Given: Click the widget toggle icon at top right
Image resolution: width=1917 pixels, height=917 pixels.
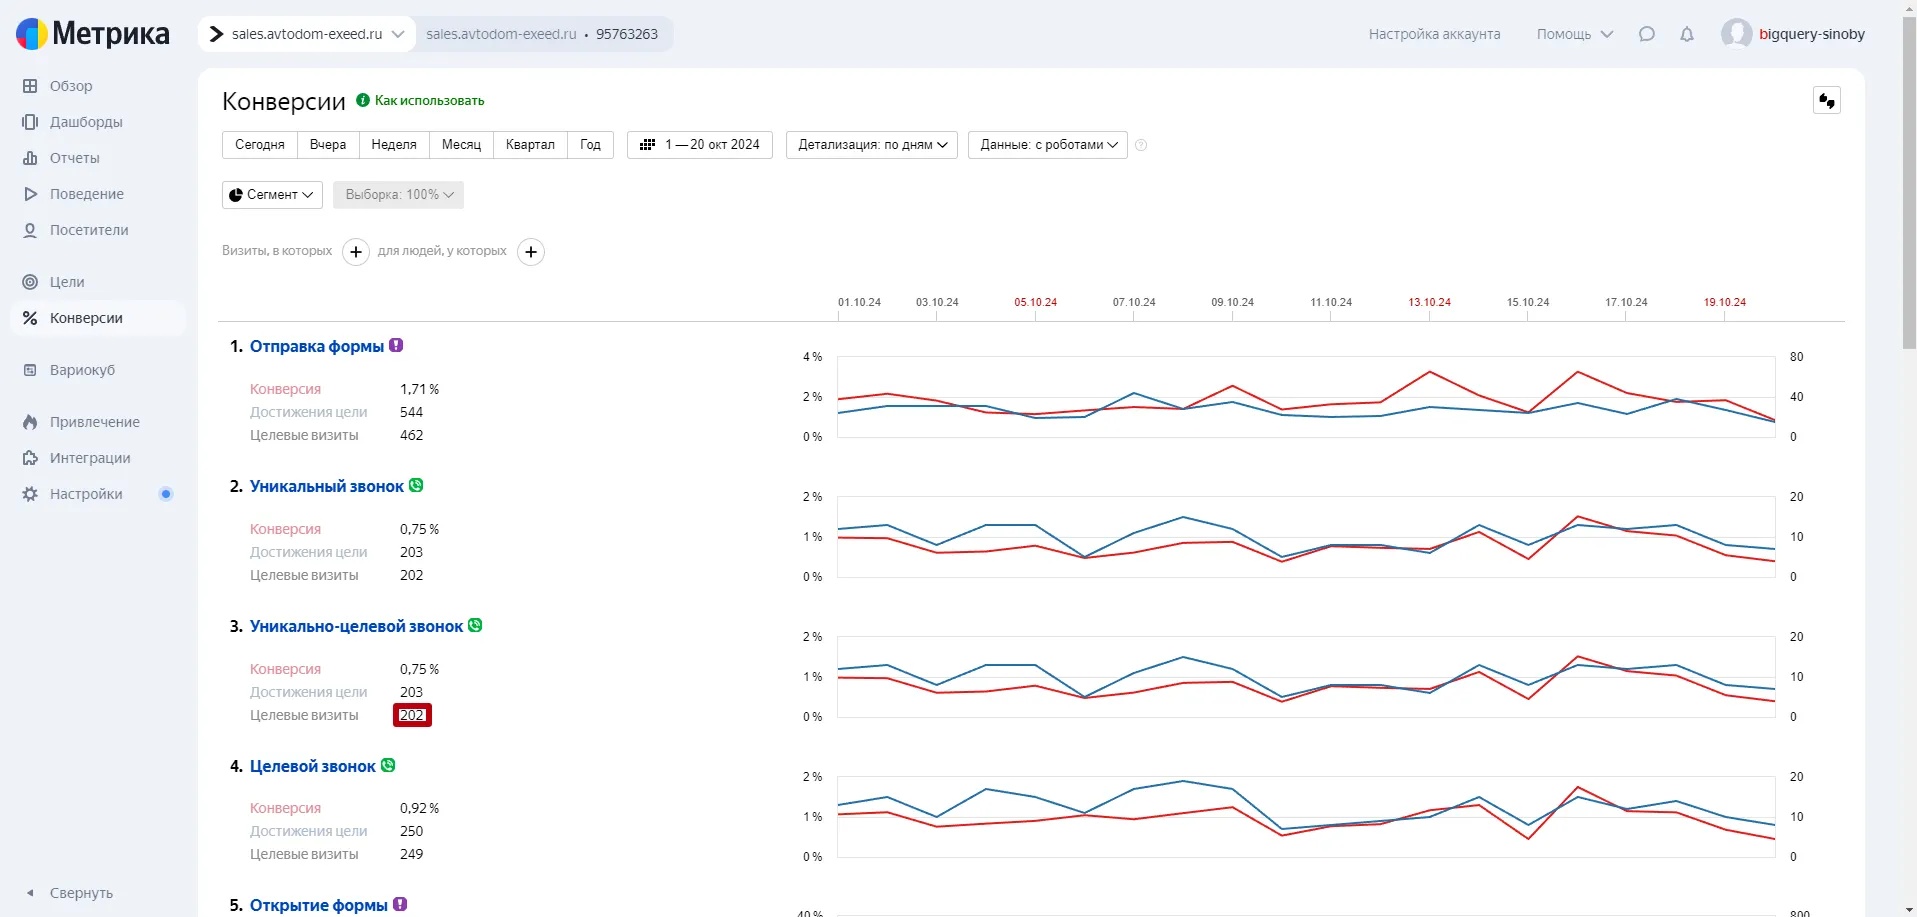Looking at the screenshot, I should [x=1826, y=101].
